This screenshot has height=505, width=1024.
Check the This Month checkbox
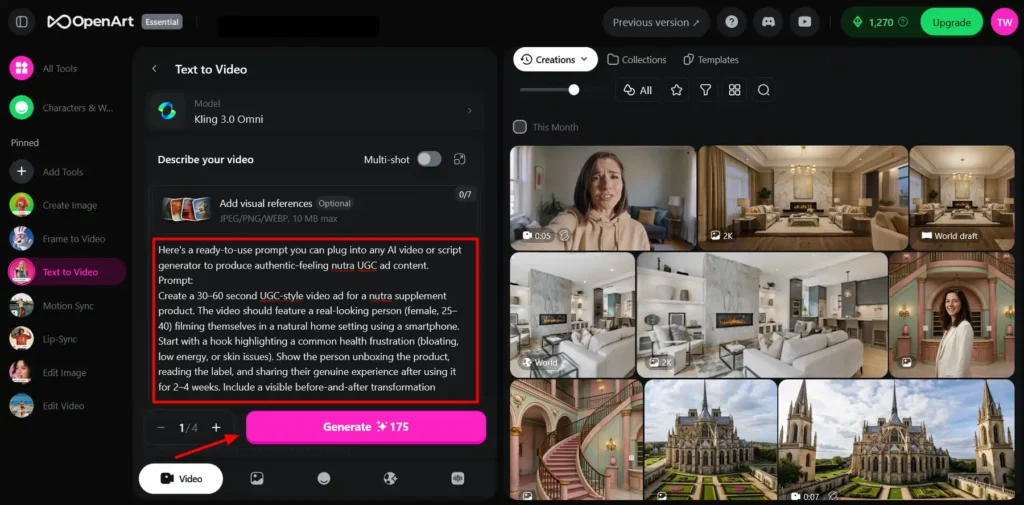click(x=520, y=127)
